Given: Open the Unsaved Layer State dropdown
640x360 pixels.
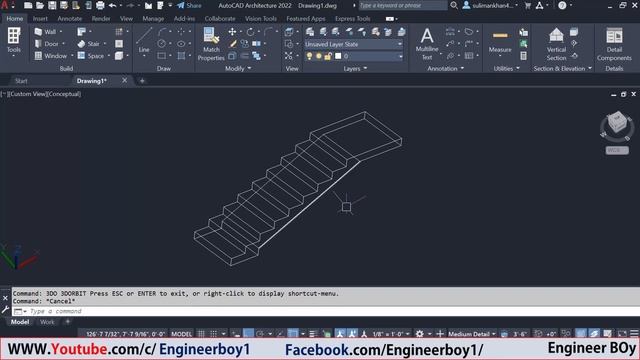Looking at the screenshot, I should point(353,44).
